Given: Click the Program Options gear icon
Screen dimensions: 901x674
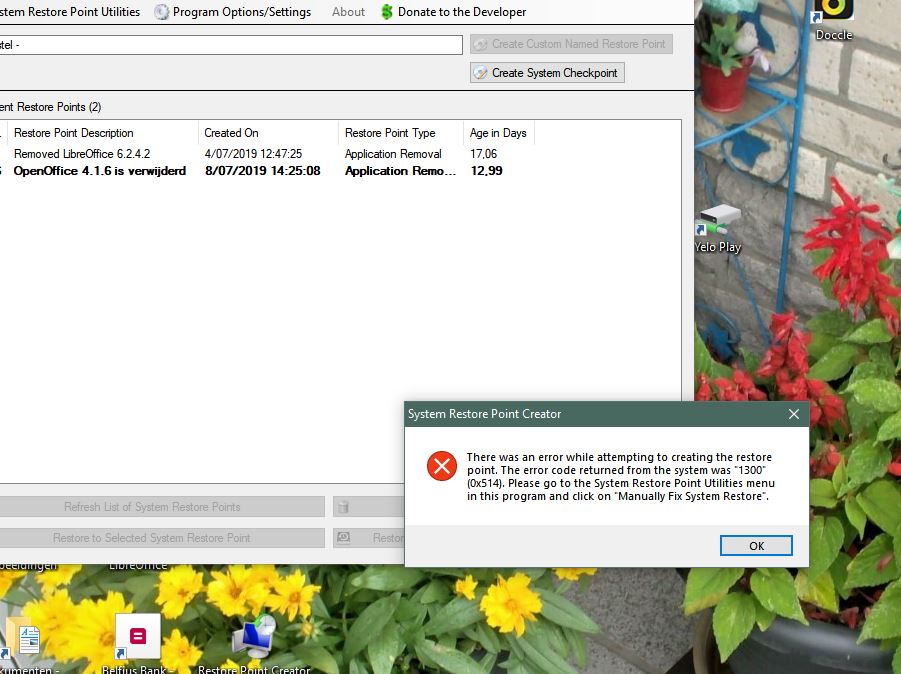Looking at the screenshot, I should click(162, 12).
